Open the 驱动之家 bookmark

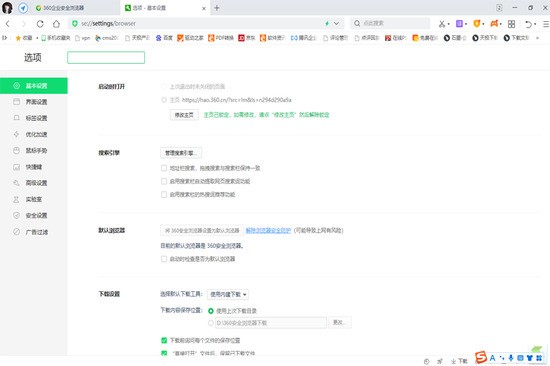190,38
